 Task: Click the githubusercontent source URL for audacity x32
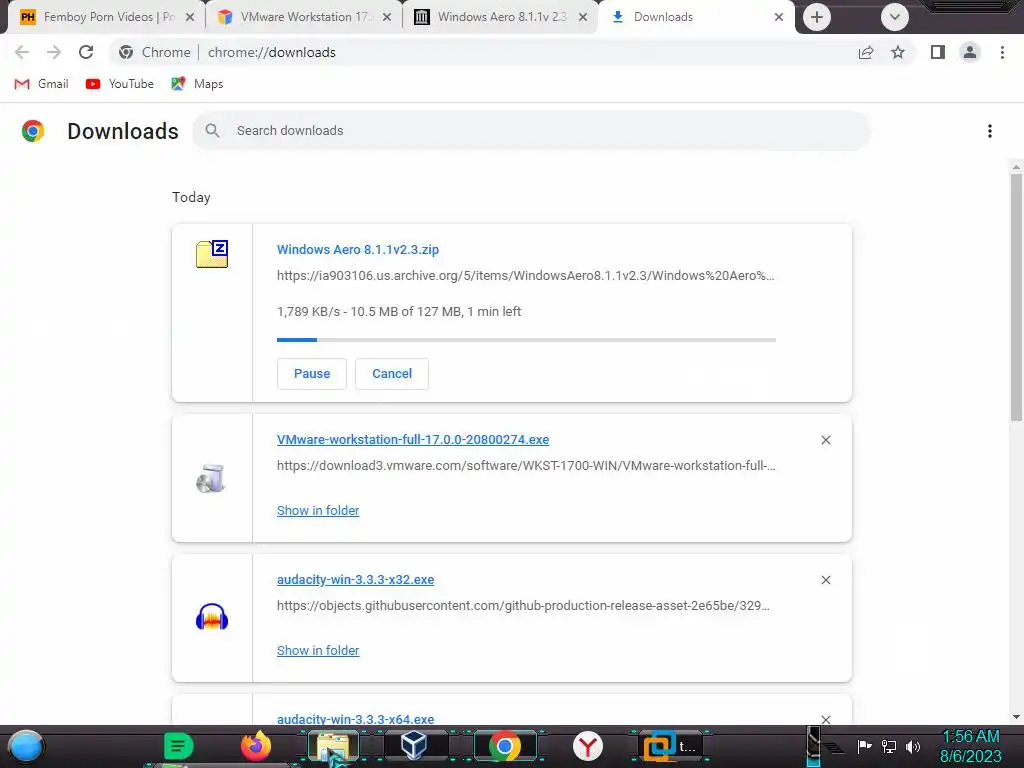pos(523,605)
